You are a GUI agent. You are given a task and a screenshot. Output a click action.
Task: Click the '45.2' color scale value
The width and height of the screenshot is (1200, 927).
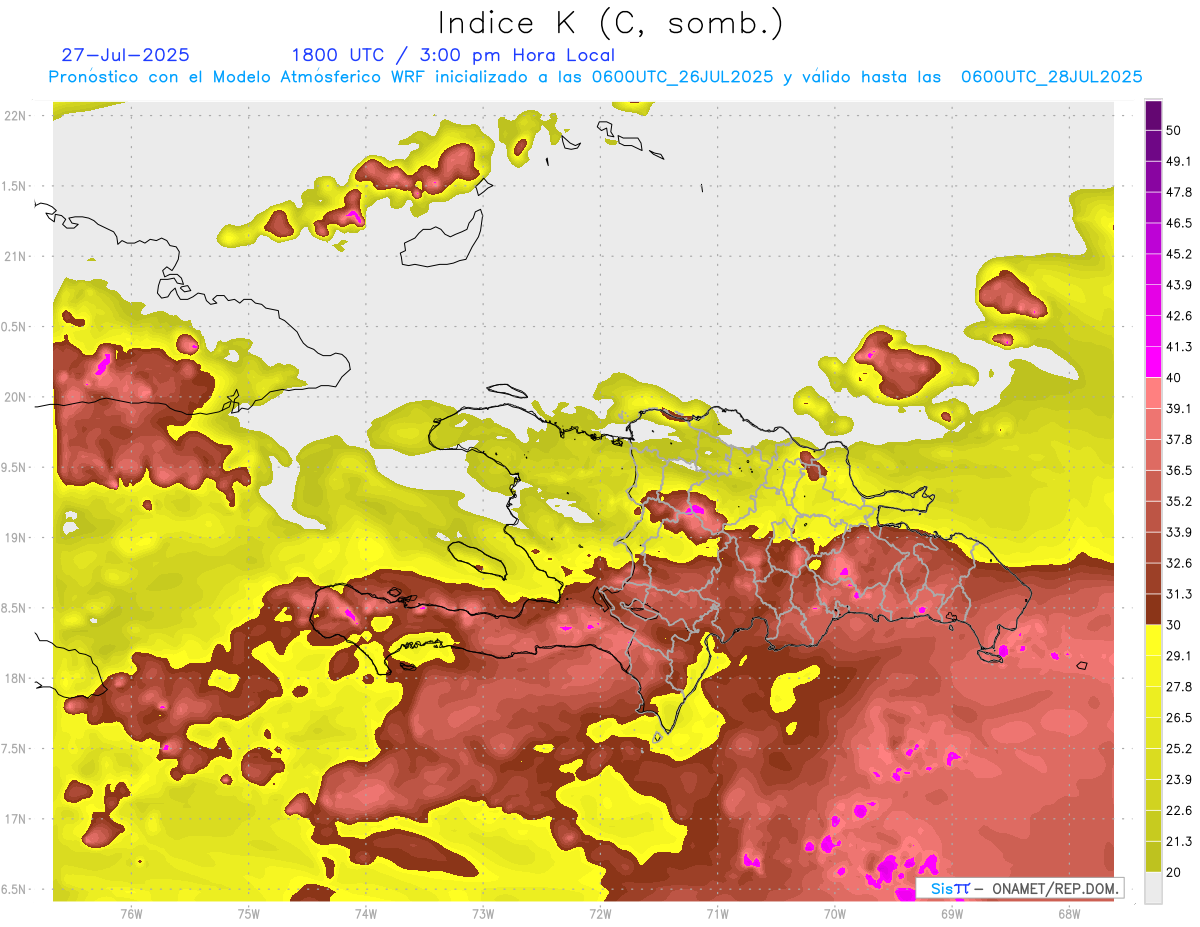coord(1179,254)
